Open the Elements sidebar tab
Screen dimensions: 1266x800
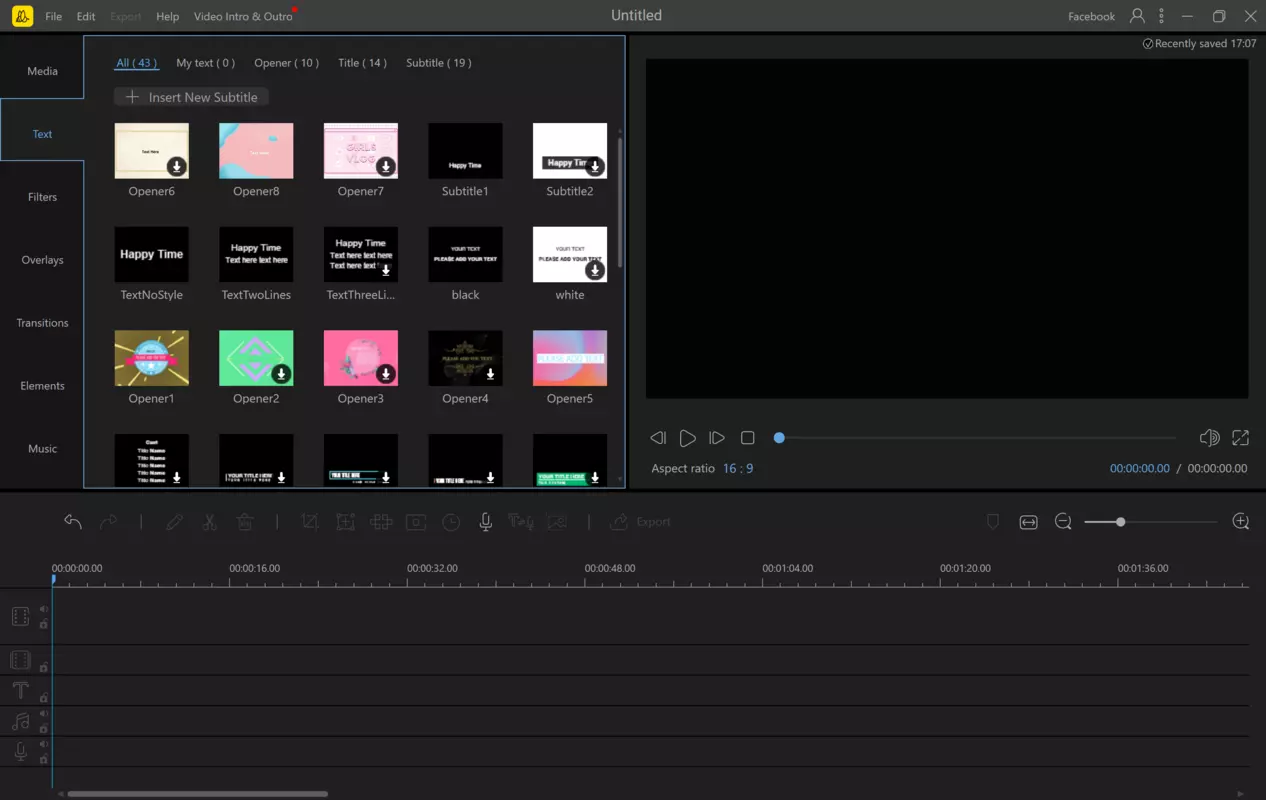pyautogui.click(x=42, y=386)
